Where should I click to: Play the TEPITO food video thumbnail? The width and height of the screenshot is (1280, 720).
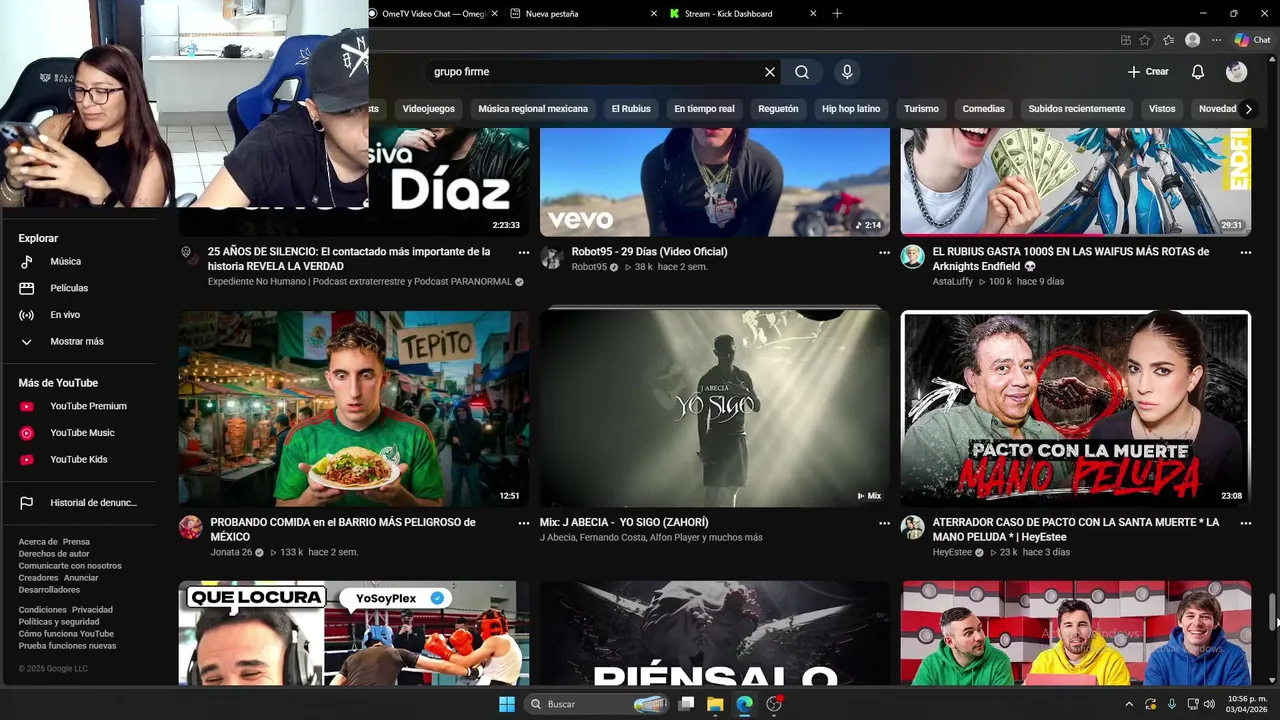[x=354, y=408]
